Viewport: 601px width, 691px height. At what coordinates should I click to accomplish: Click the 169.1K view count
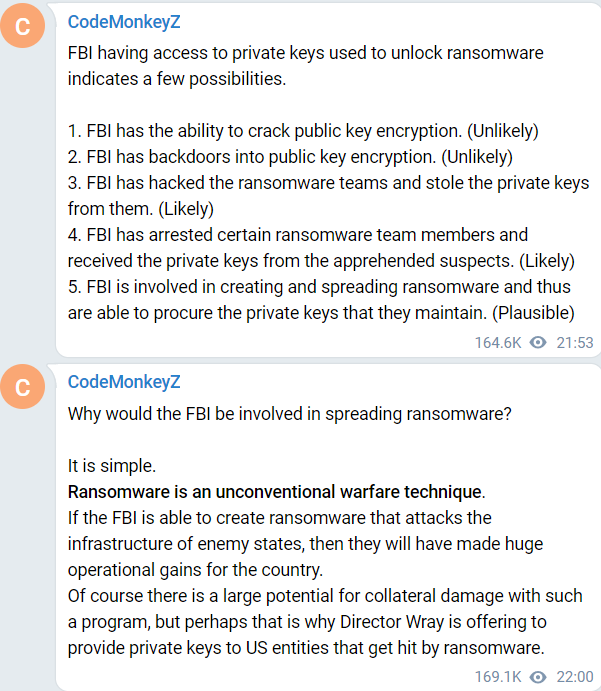(x=498, y=676)
